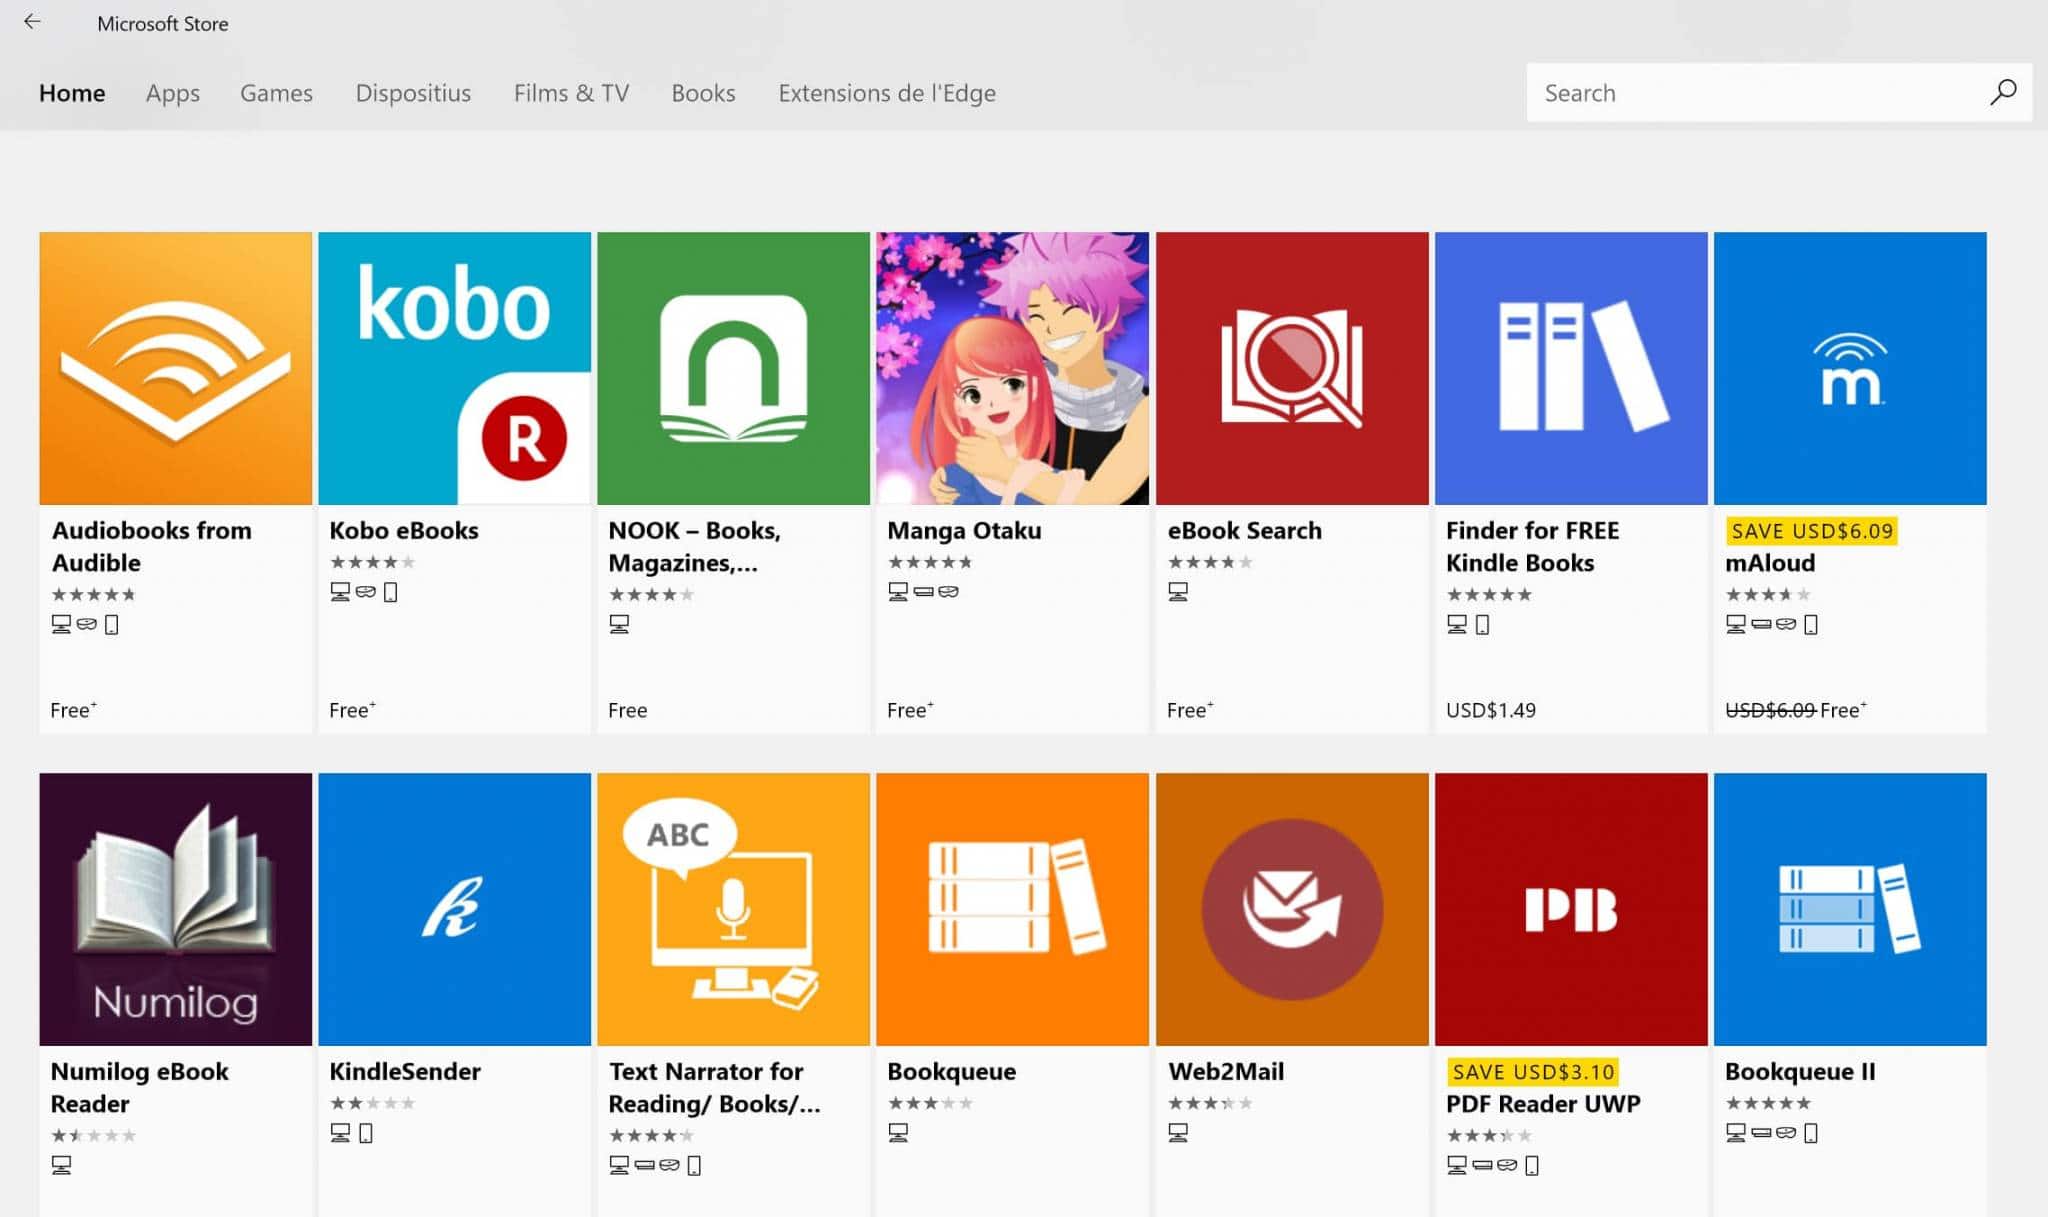Image resolution: width=2048 pixels, height=1217 pixels.
Task: Open the Numilog open-book icon
Action: click(x=176, y=909)
